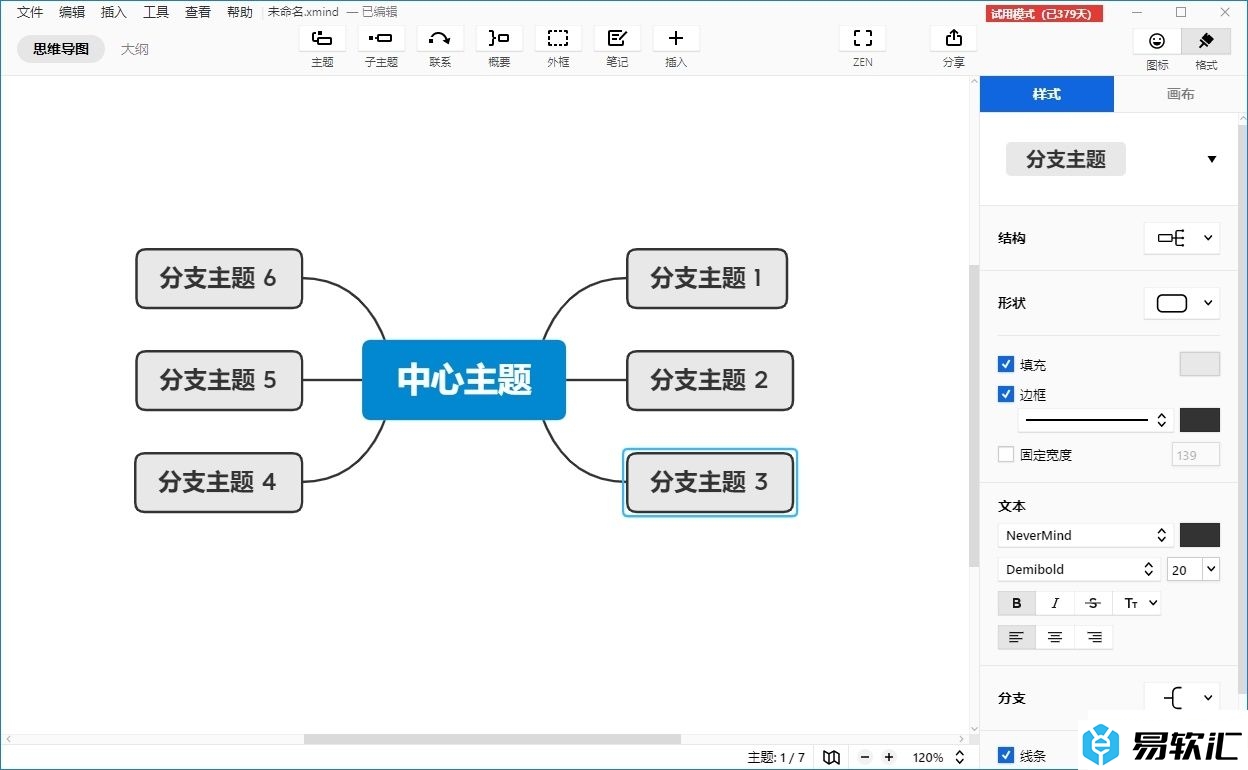Open the border line style selector
The width and height of the screenshot is (1248, 770).
(1096, 420)
